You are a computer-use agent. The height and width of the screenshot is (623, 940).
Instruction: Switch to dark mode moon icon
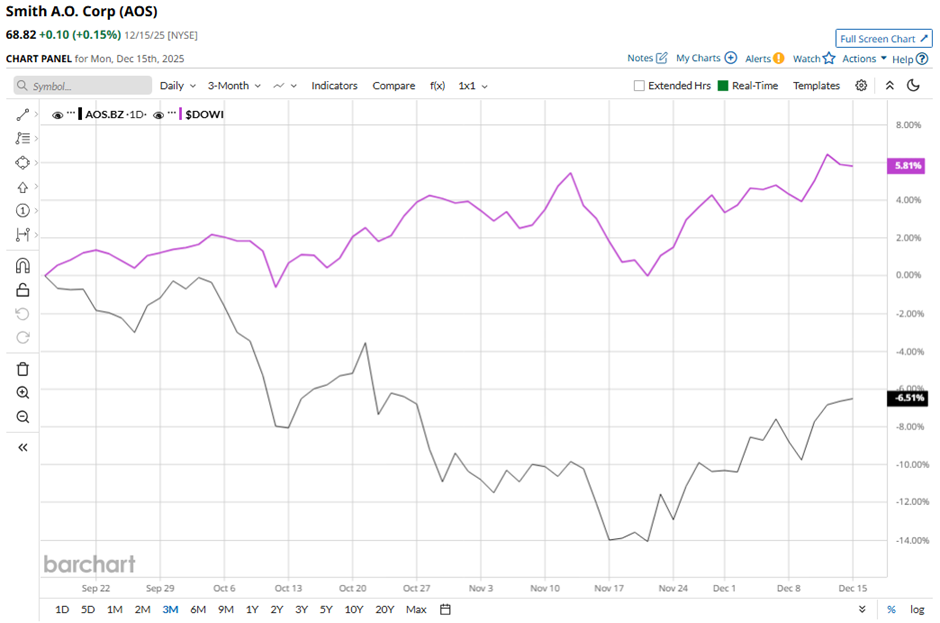point(913,86)
